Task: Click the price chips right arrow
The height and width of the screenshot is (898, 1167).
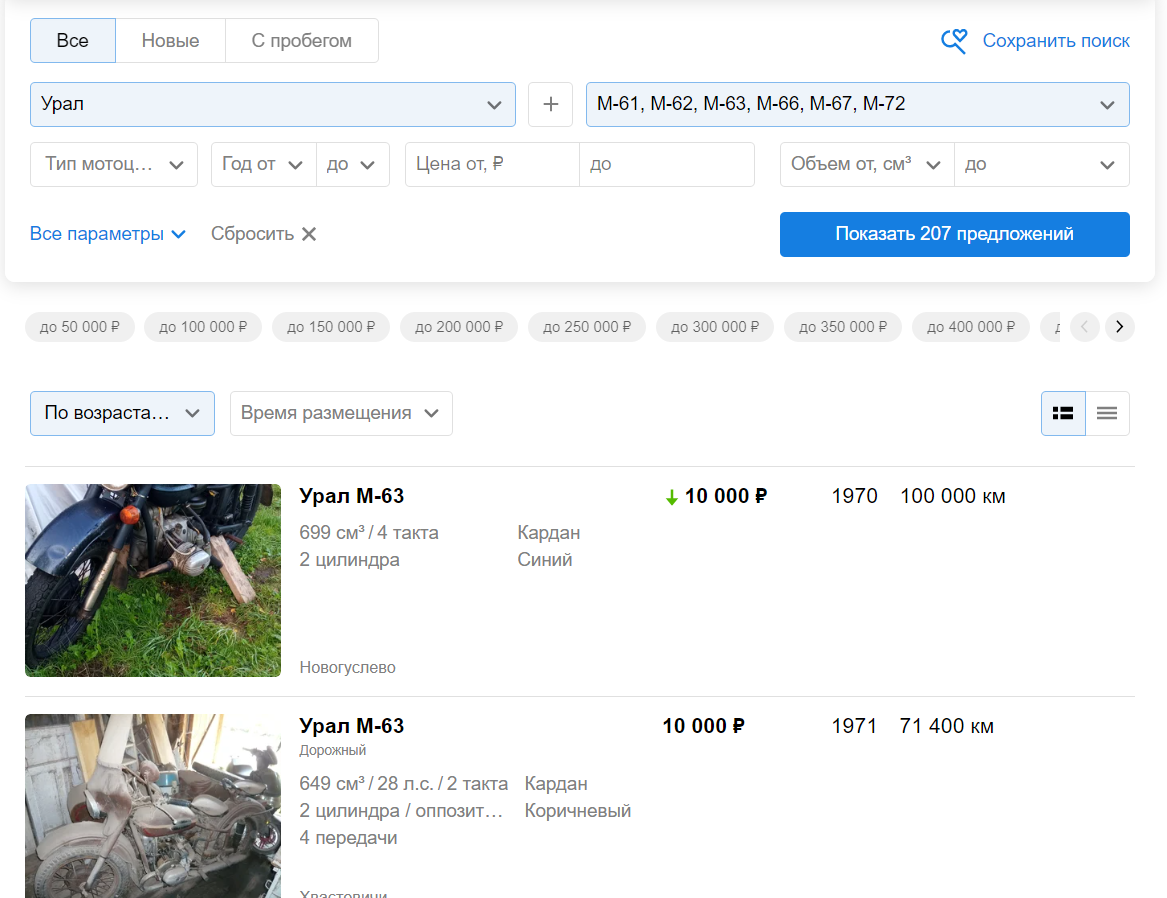Action: pyautogui.click(x=1119, y=327)
